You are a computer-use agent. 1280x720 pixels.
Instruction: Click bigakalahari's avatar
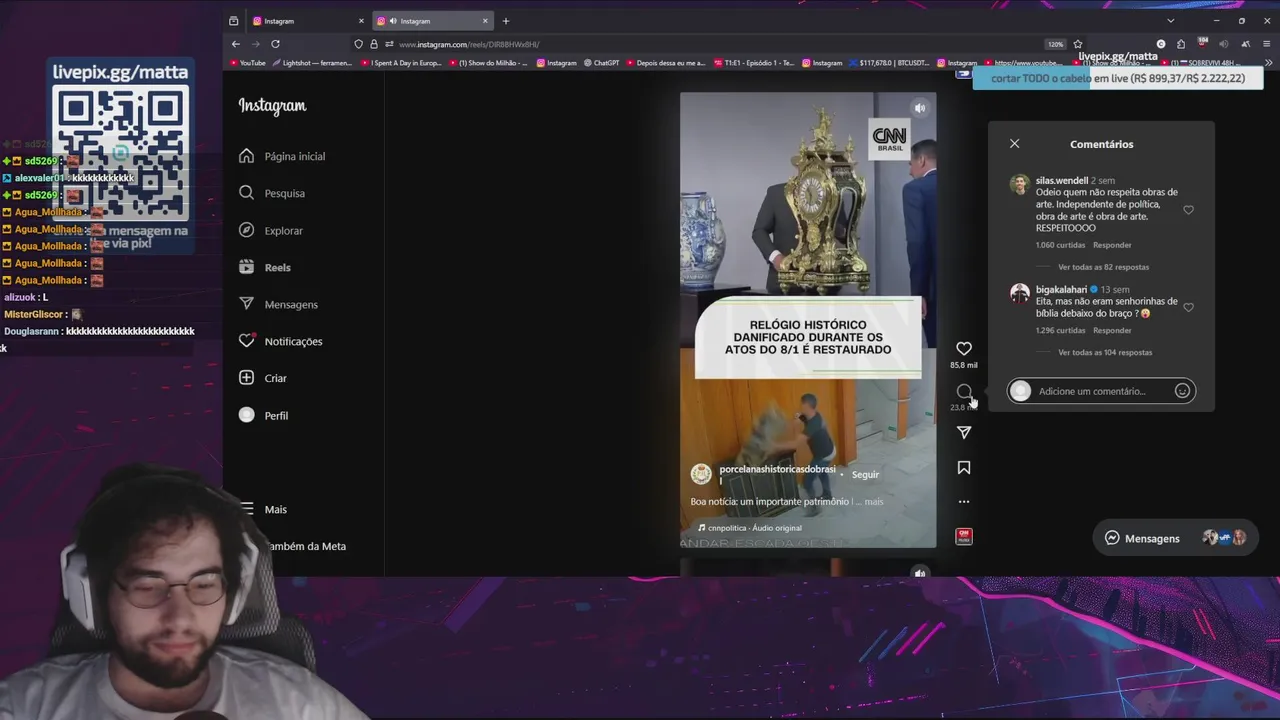pyautogui.click(x=1019, y=293)
